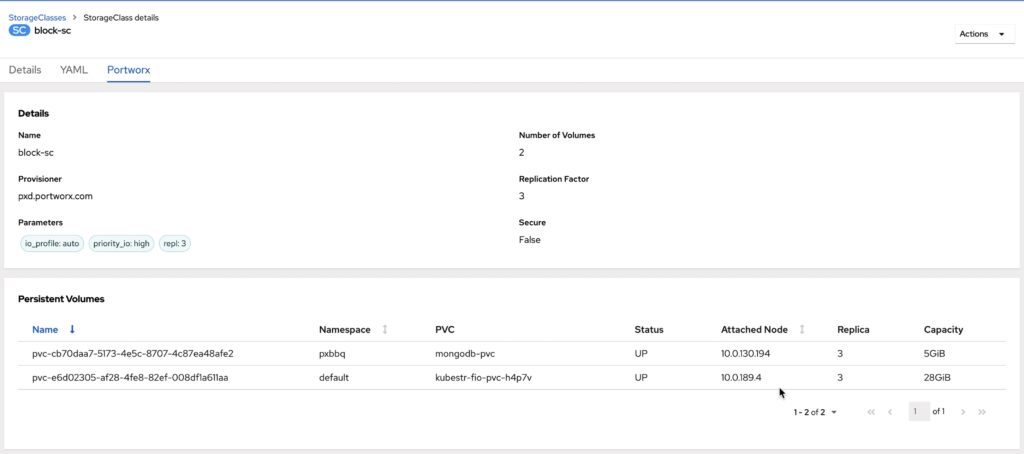Click the page number input field
Image resolution: width=1024 pixels, height=454 pixels.
[x=919, y=412]
